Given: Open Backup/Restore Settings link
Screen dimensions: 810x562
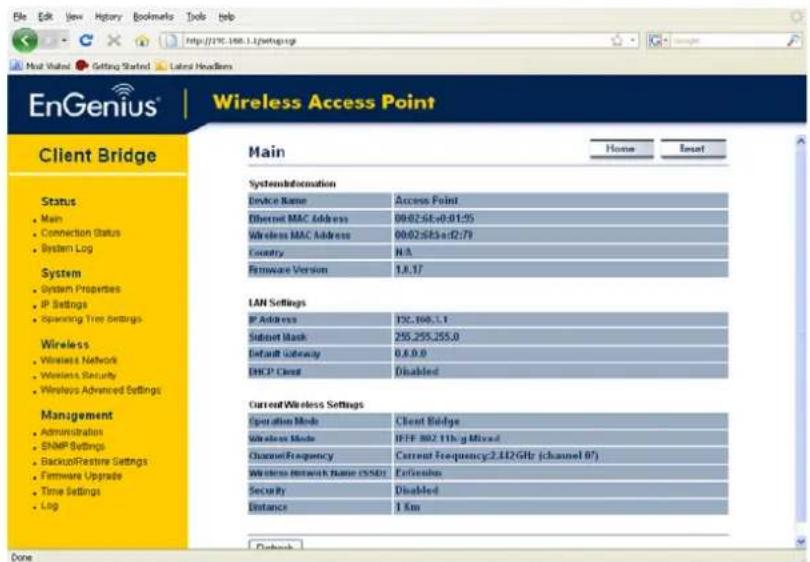Looking at the screenshot, I should [94, 461].
